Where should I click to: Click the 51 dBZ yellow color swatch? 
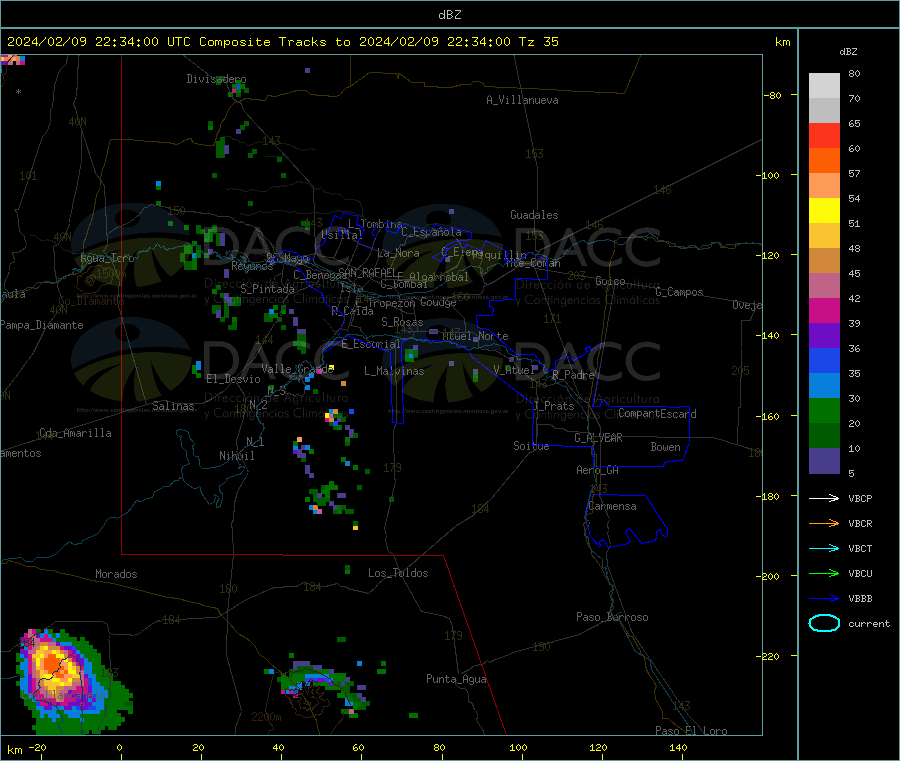(x=824, y=211)
